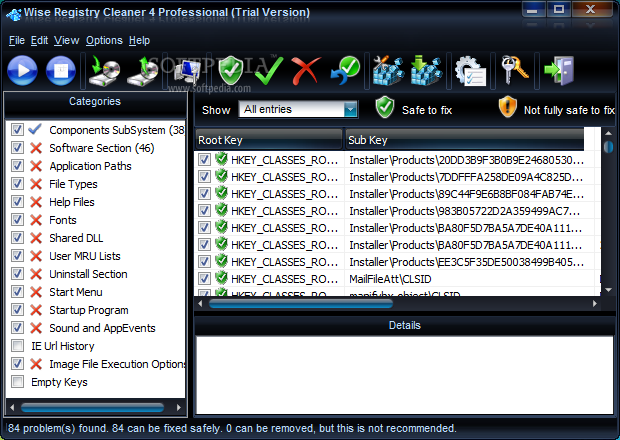Click the computer system restore icon
Image resolution: width=620 pixels, height=440 pixels.
tap(187, 72)
